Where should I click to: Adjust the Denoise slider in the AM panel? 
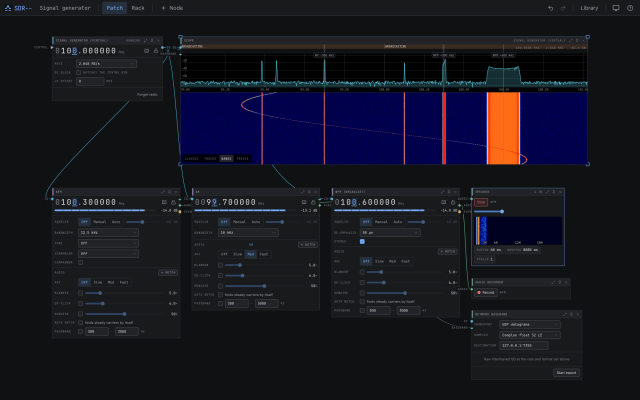[264, 286]
